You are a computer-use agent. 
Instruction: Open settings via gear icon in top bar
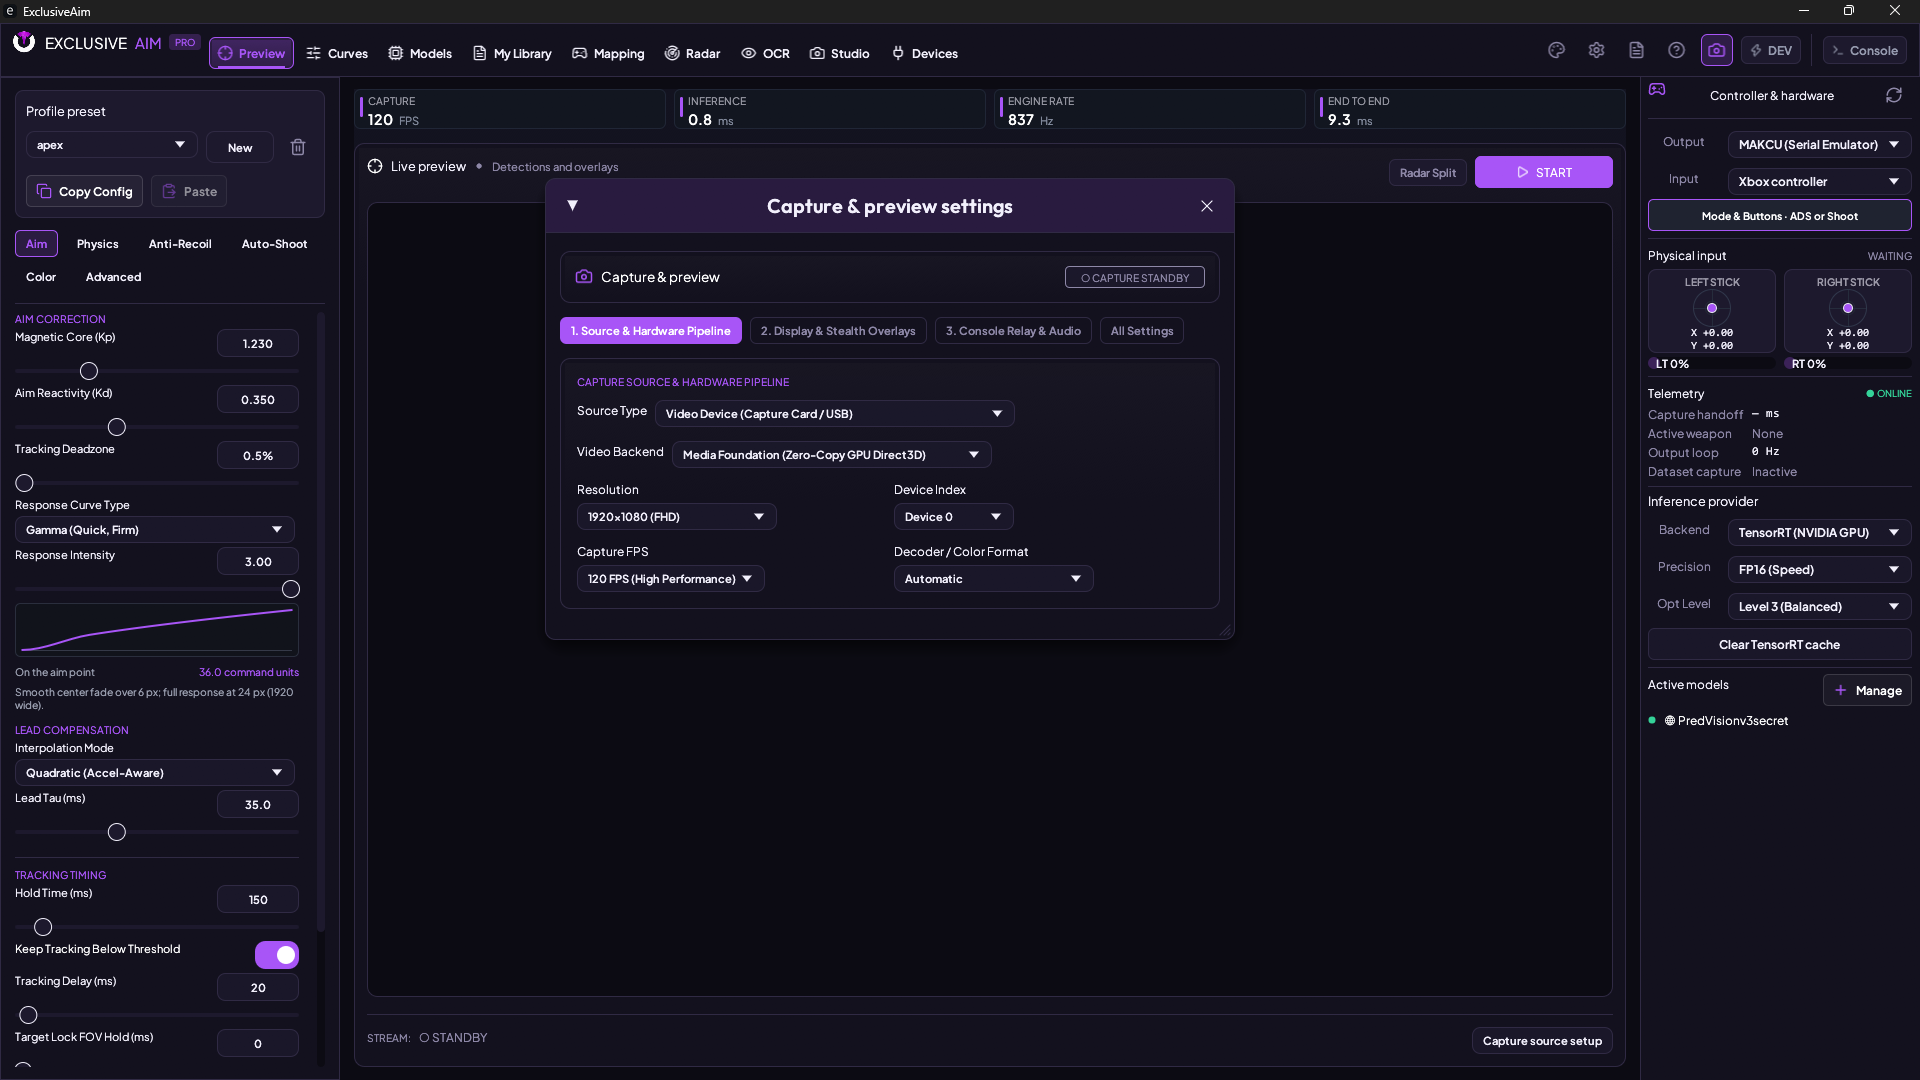pyautogui.click(x=1596, y=51)
